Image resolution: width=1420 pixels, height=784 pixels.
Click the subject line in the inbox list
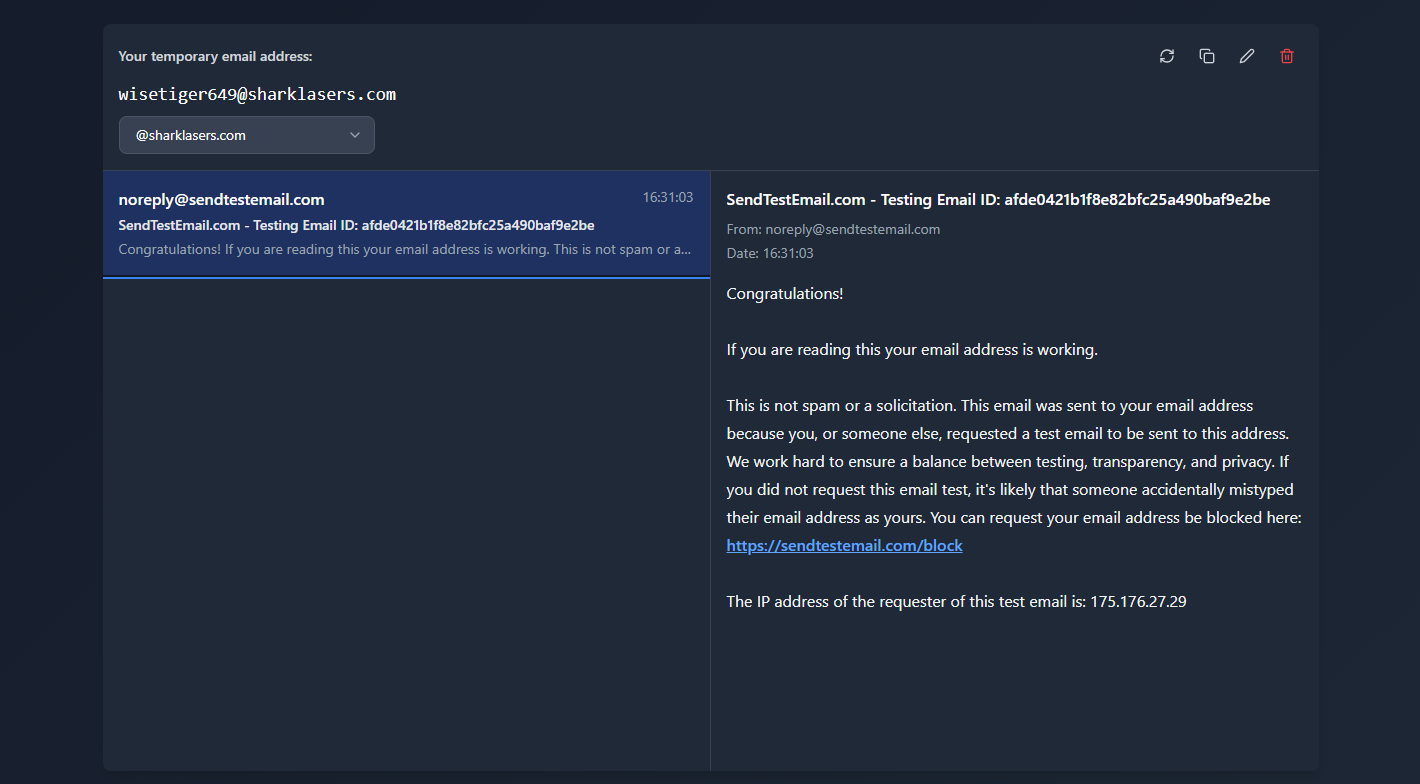(x=356, y=225)
